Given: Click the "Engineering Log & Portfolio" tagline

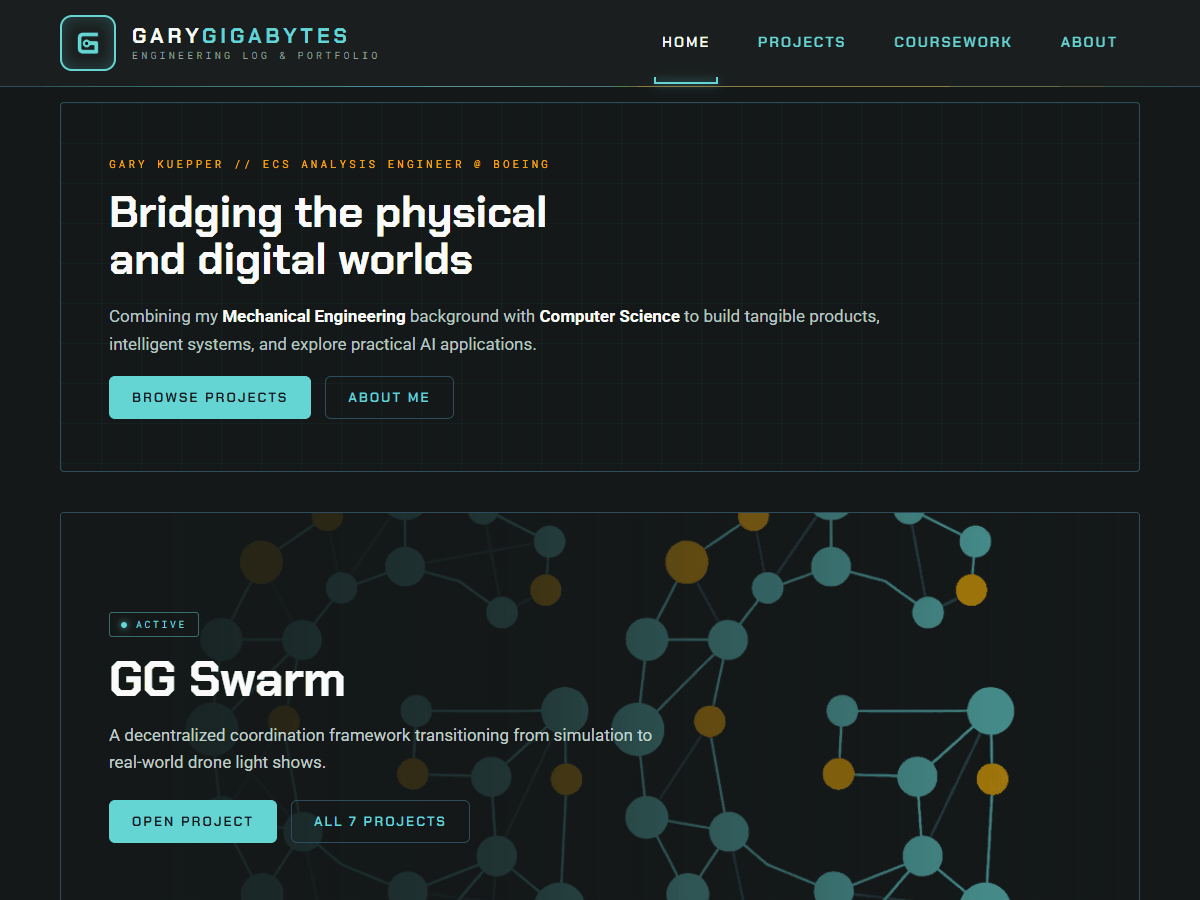Looking at the screenshot, I should (256, 56).
